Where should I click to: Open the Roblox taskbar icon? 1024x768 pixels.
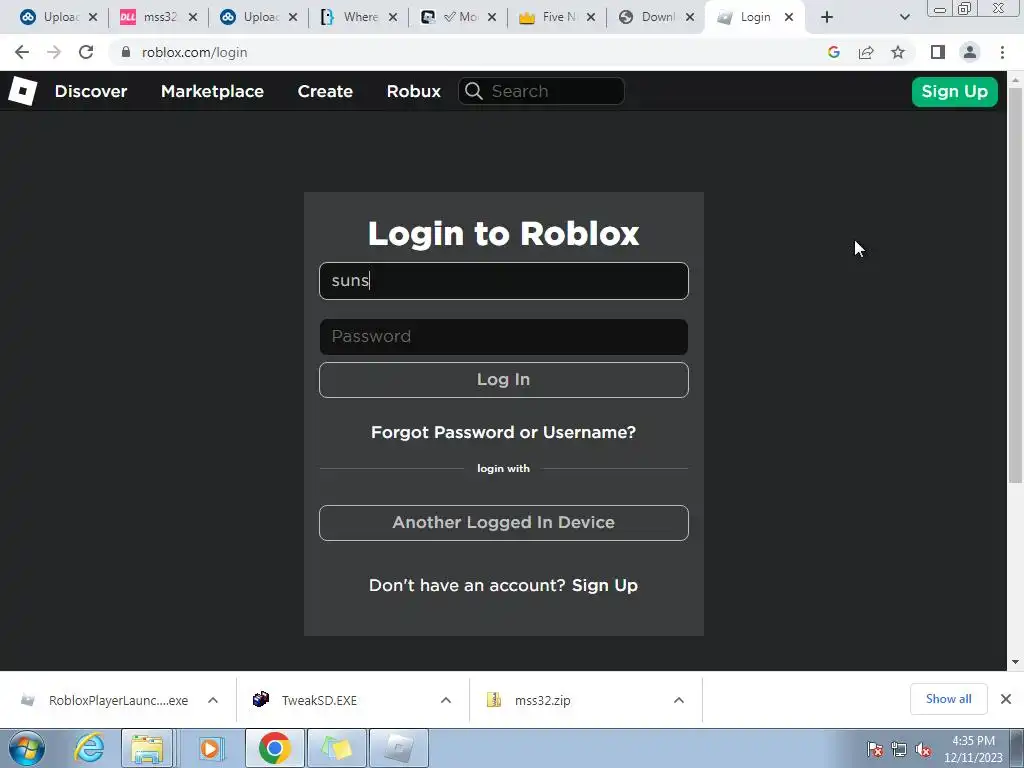click(x=399, y=748)
